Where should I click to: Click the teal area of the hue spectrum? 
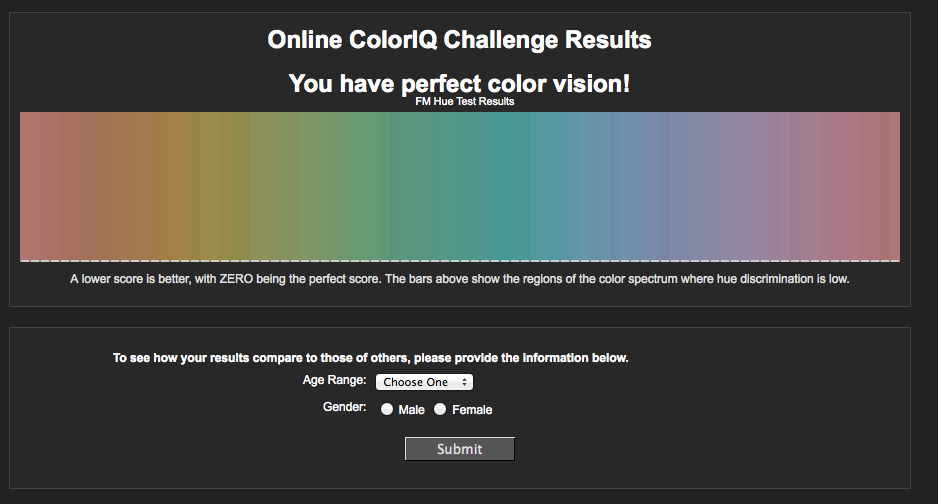[508, 187]
